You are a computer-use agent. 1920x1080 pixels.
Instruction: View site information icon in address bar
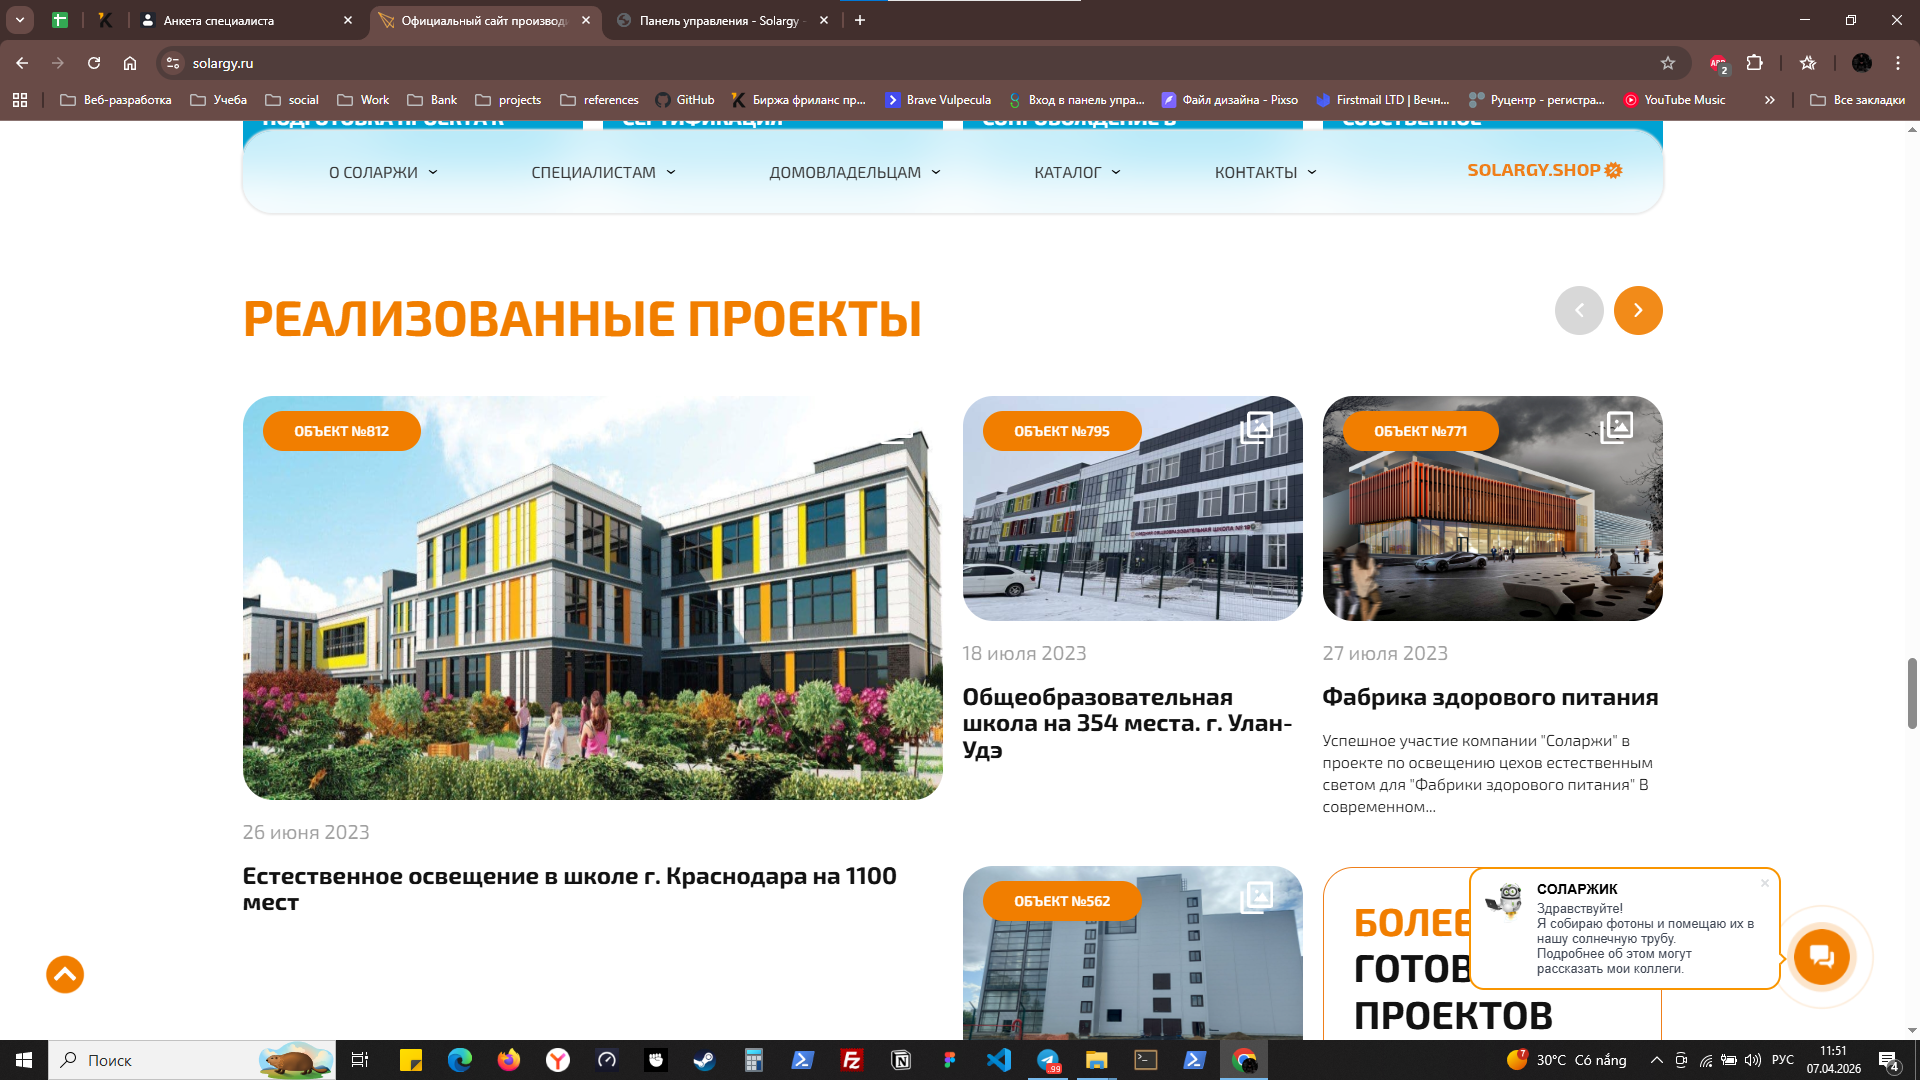(173, 63)
